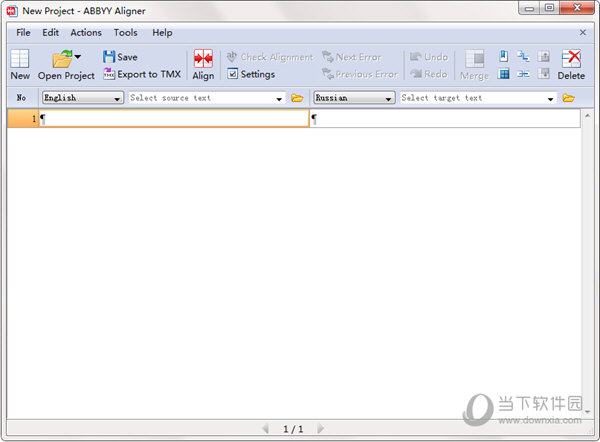The width and height of the screenshot is (600, 442).
Task: Minimize the ABBYY Aligner window
Action: click(529, 8)
